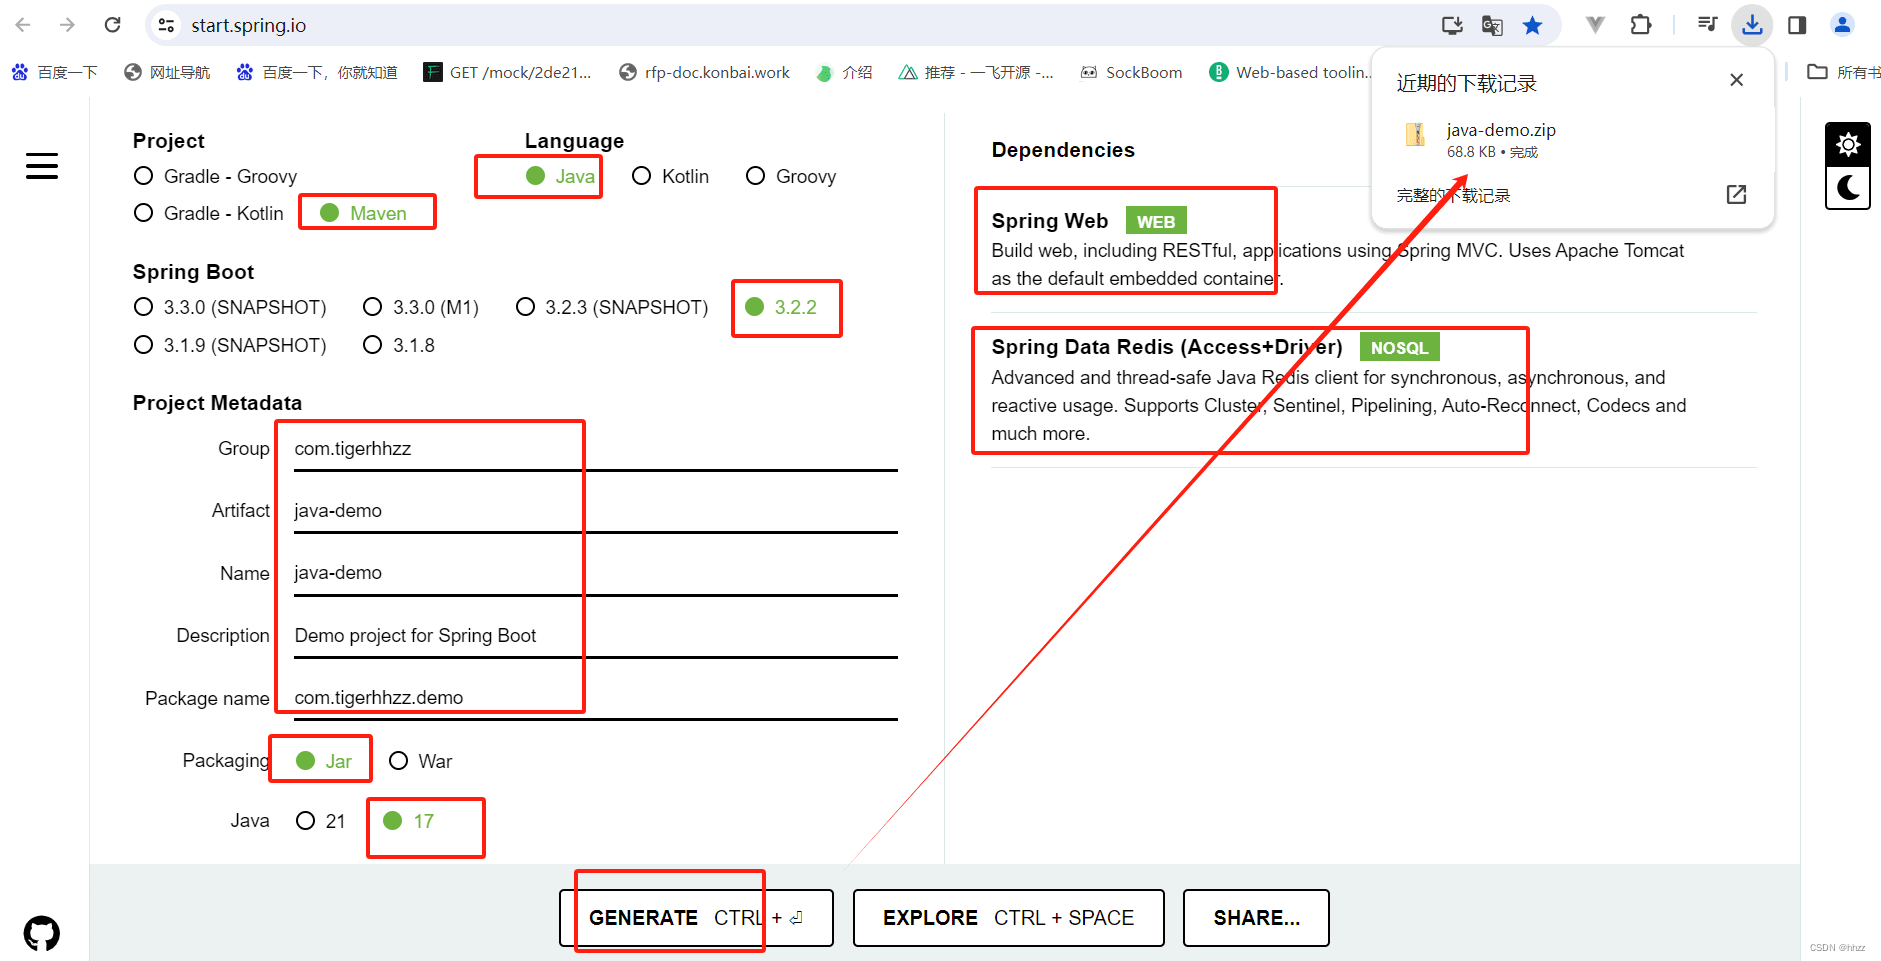
Task: Open rfp-doc.konbai.work bookmark
Action: click(x=705, y=72)
